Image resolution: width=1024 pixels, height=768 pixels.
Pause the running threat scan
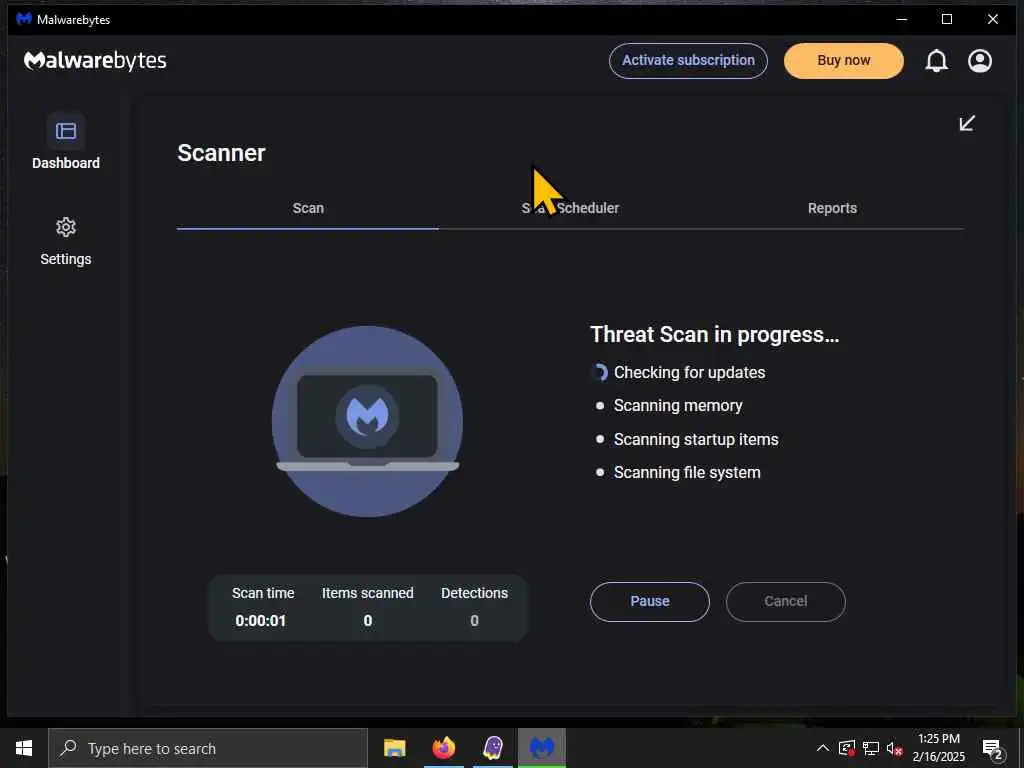[650, 601]
